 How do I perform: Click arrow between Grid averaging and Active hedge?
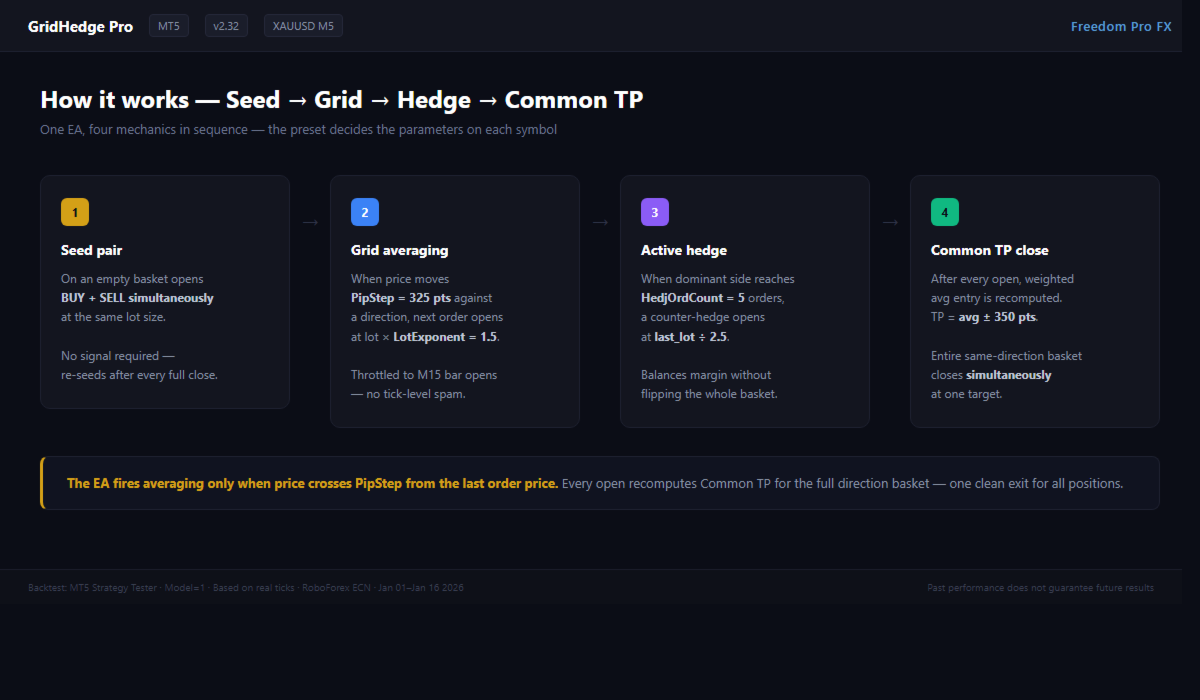click(x=600, y=222)
